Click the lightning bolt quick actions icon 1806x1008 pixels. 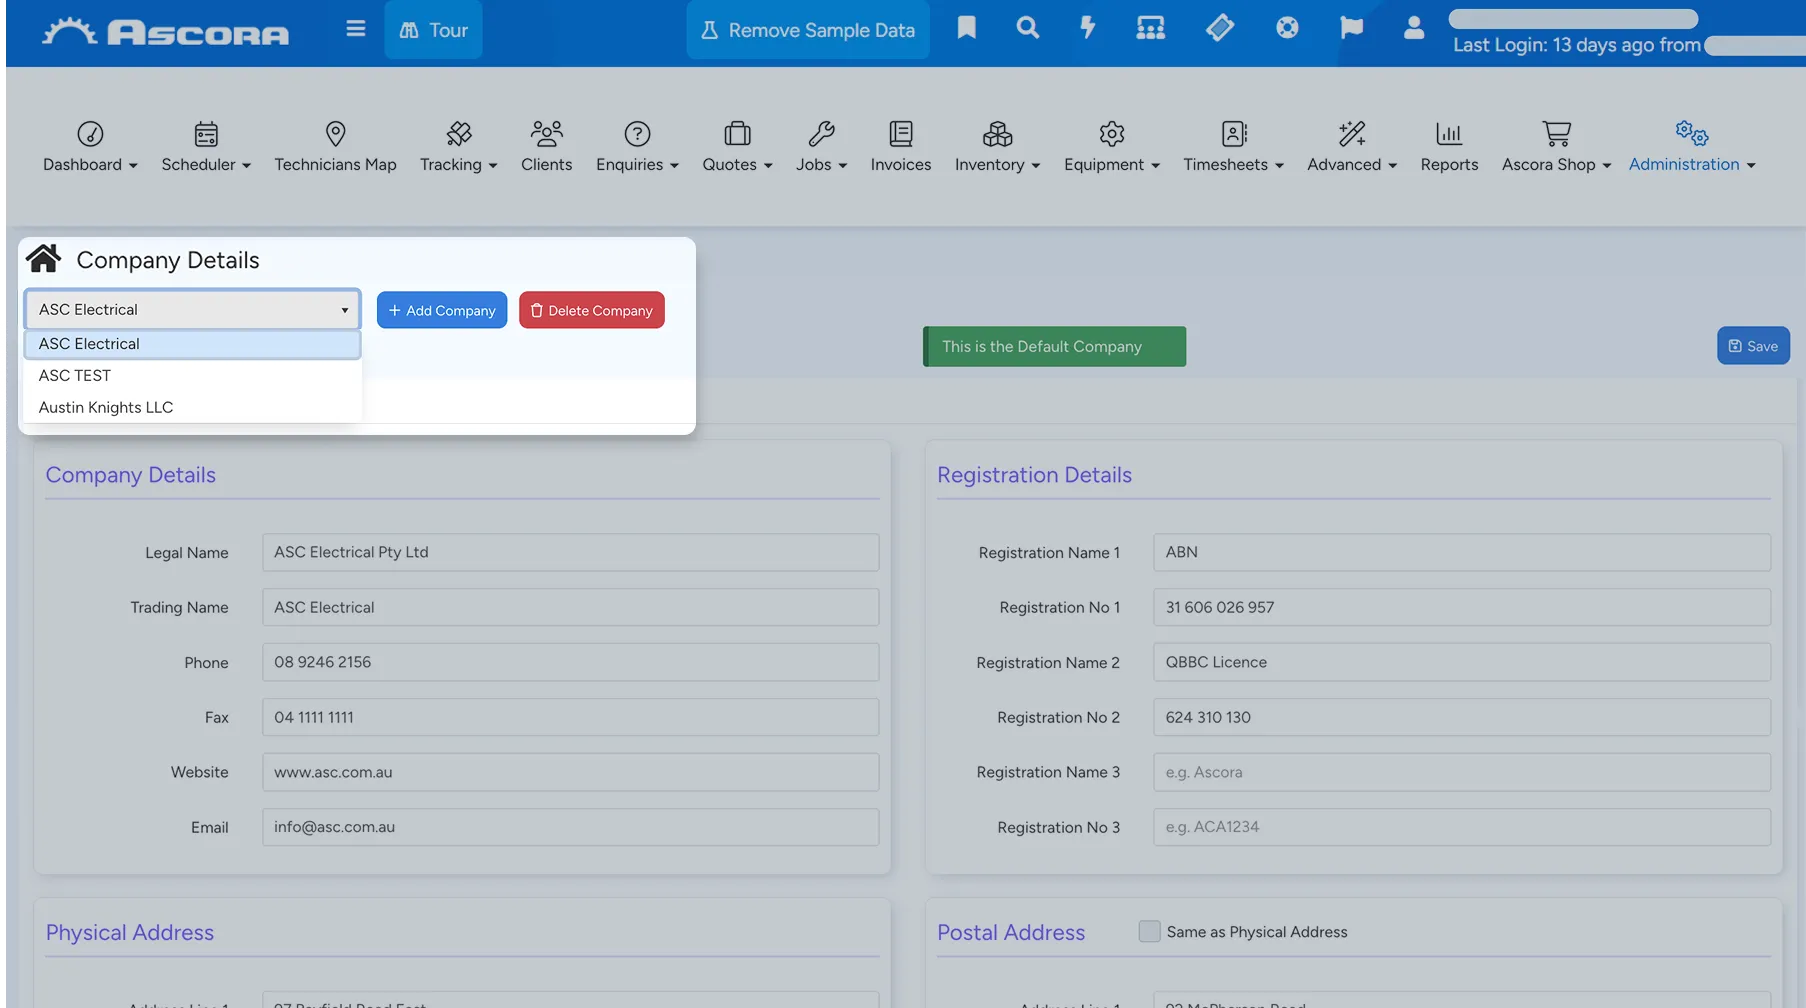(x=1087, y=28)
